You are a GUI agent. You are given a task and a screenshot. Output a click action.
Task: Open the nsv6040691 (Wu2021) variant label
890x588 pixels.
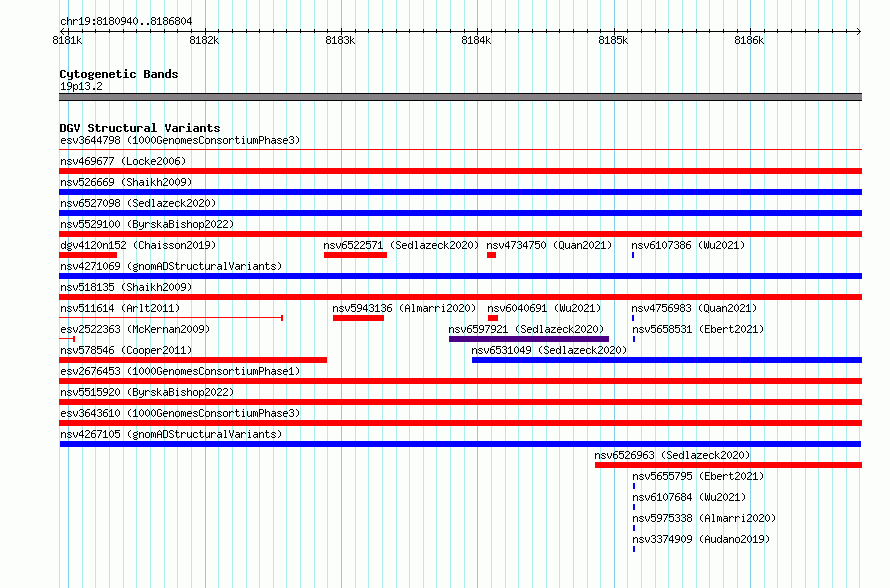544,308
